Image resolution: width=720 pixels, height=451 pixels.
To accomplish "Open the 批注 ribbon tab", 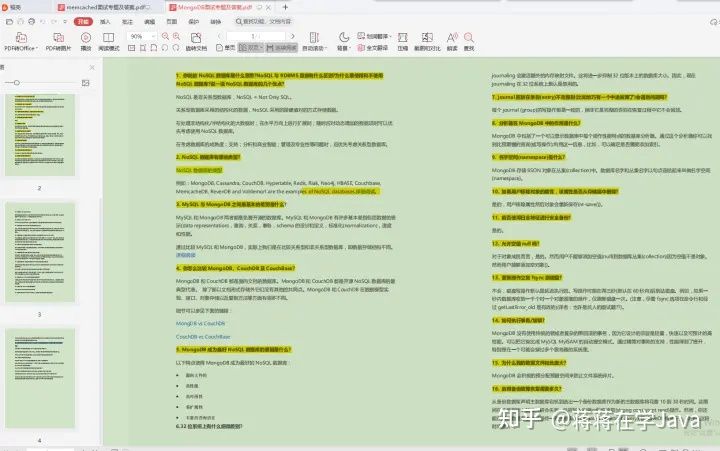I will (127, 22).
